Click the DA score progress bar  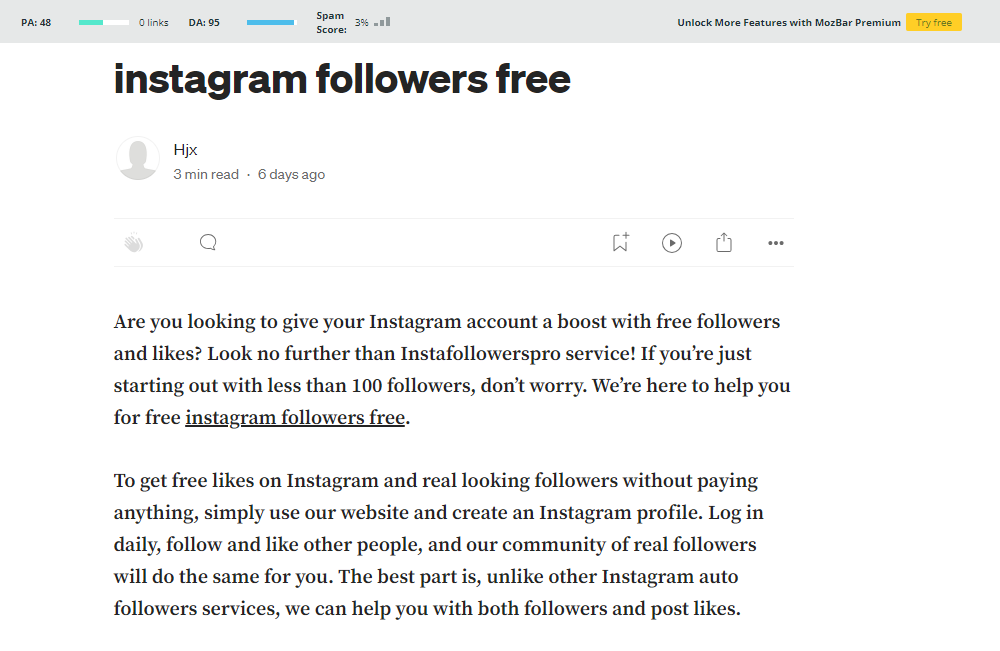271,22
